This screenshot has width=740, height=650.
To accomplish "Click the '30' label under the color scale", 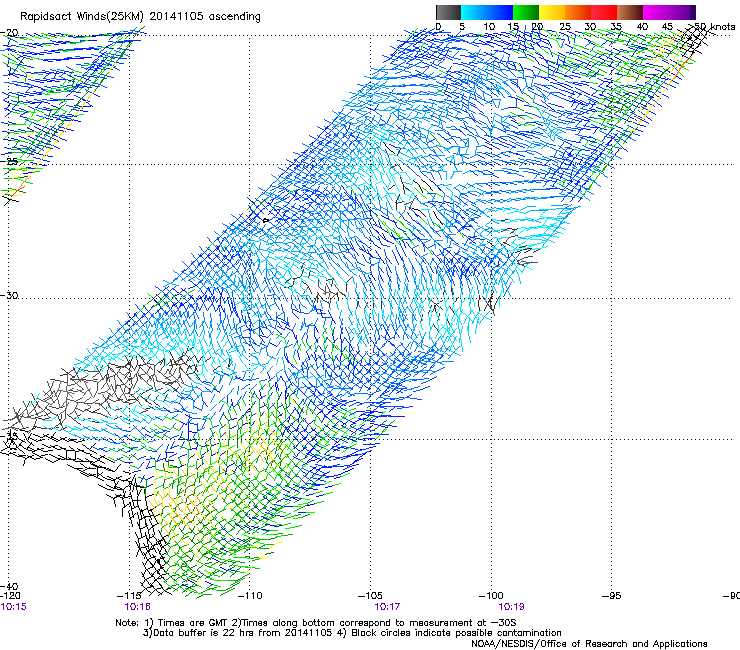I will [x=590, y=27].
